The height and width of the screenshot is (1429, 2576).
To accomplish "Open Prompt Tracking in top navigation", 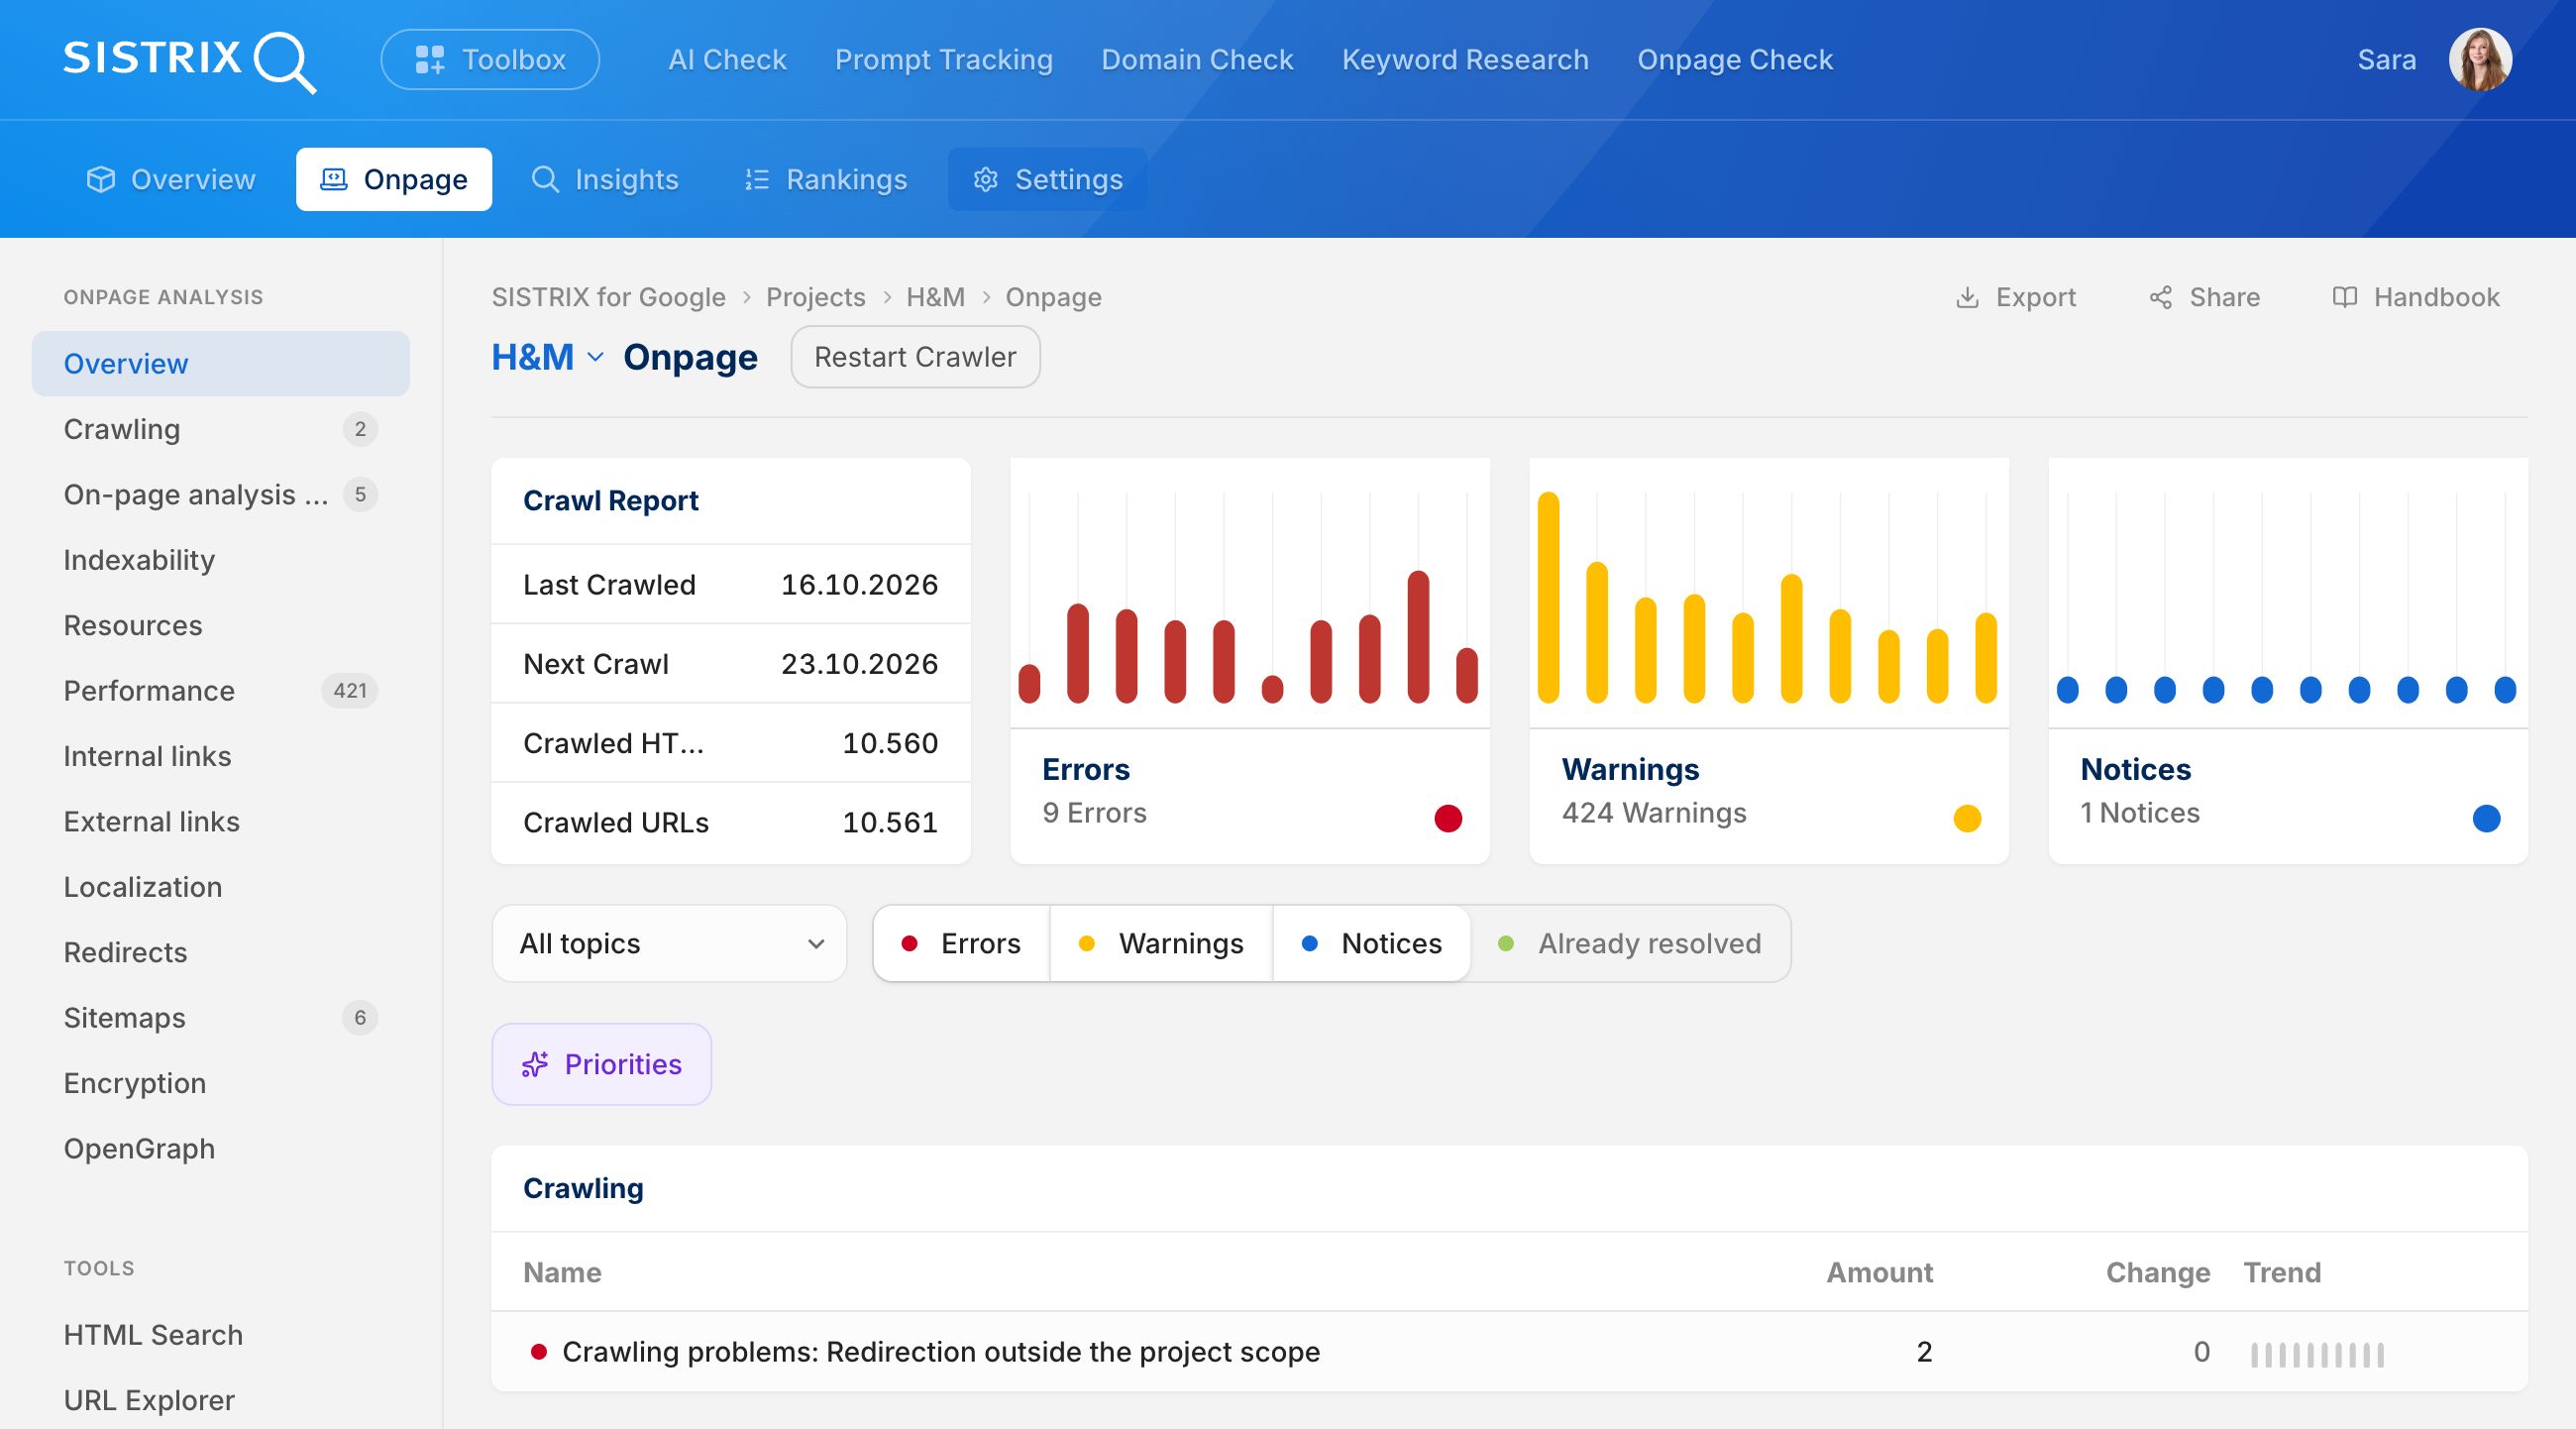I will (944, 60).
